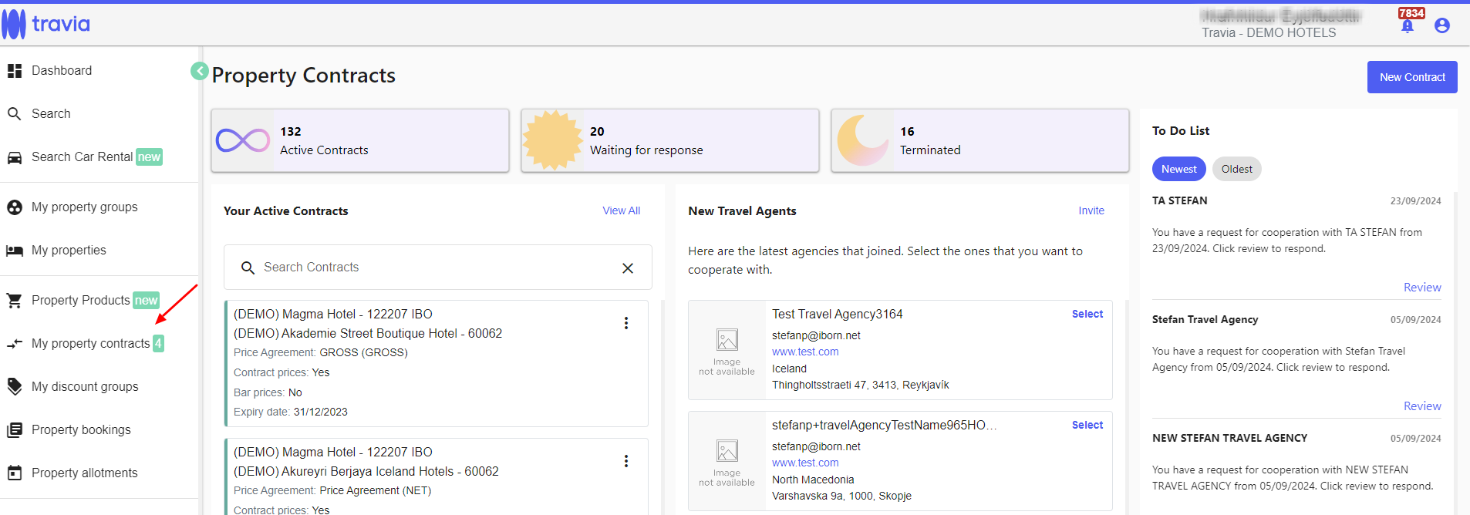Click the Property Products cart icon
The width and height of the screenshot is (1470, 515).
(x=15, y=300)
